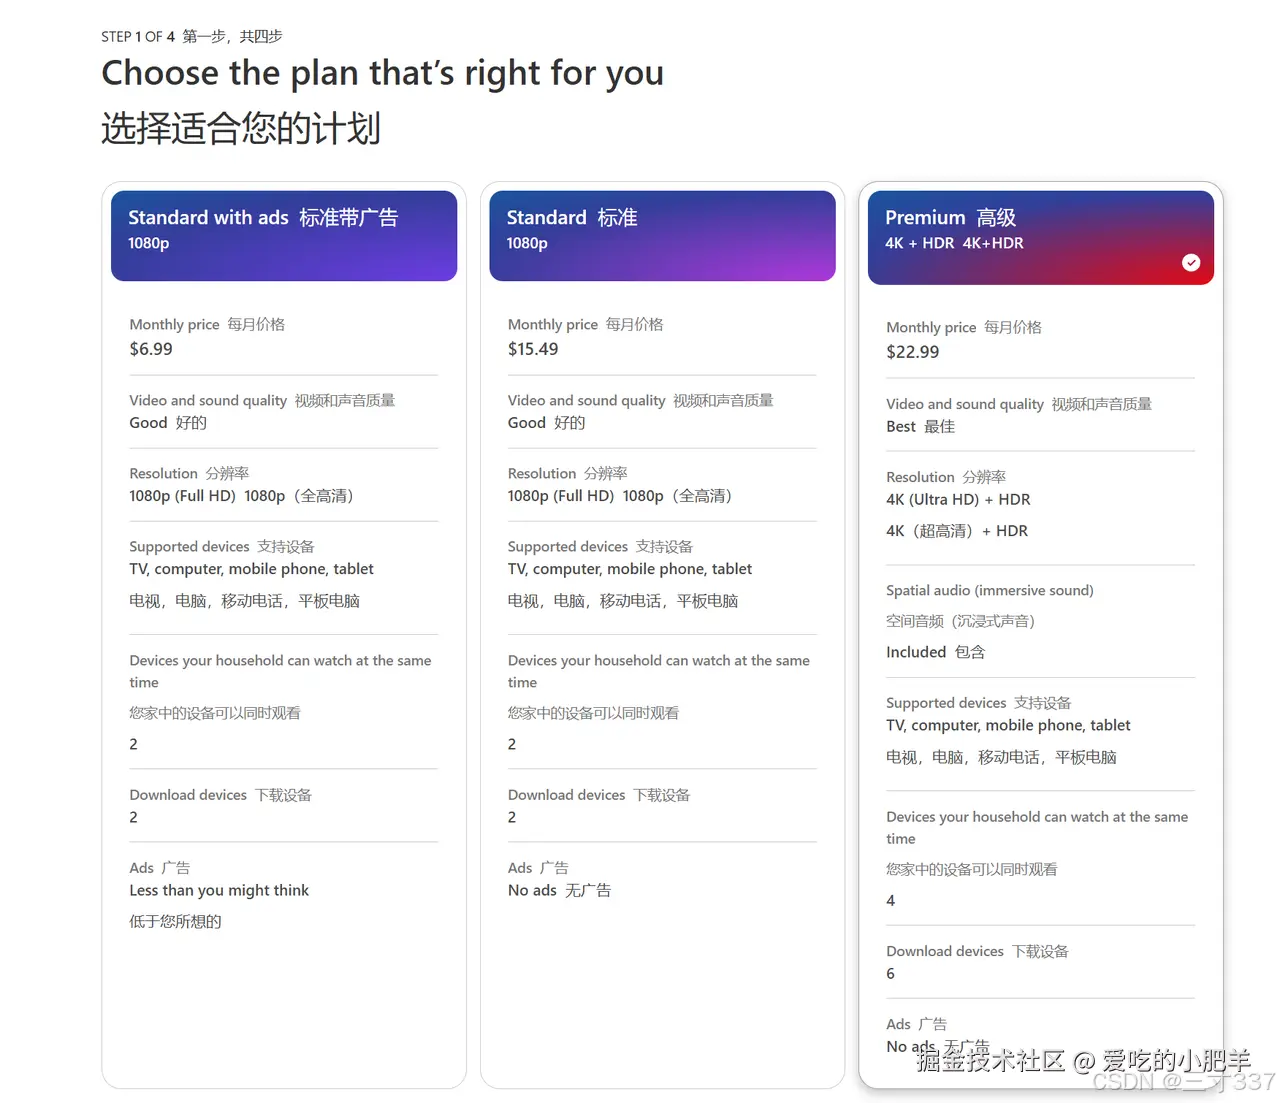This screenshot has height=1103, width=1280.
Task: Click 'Included' under Spatial audio in Premium
Action: tap(916, 652)
